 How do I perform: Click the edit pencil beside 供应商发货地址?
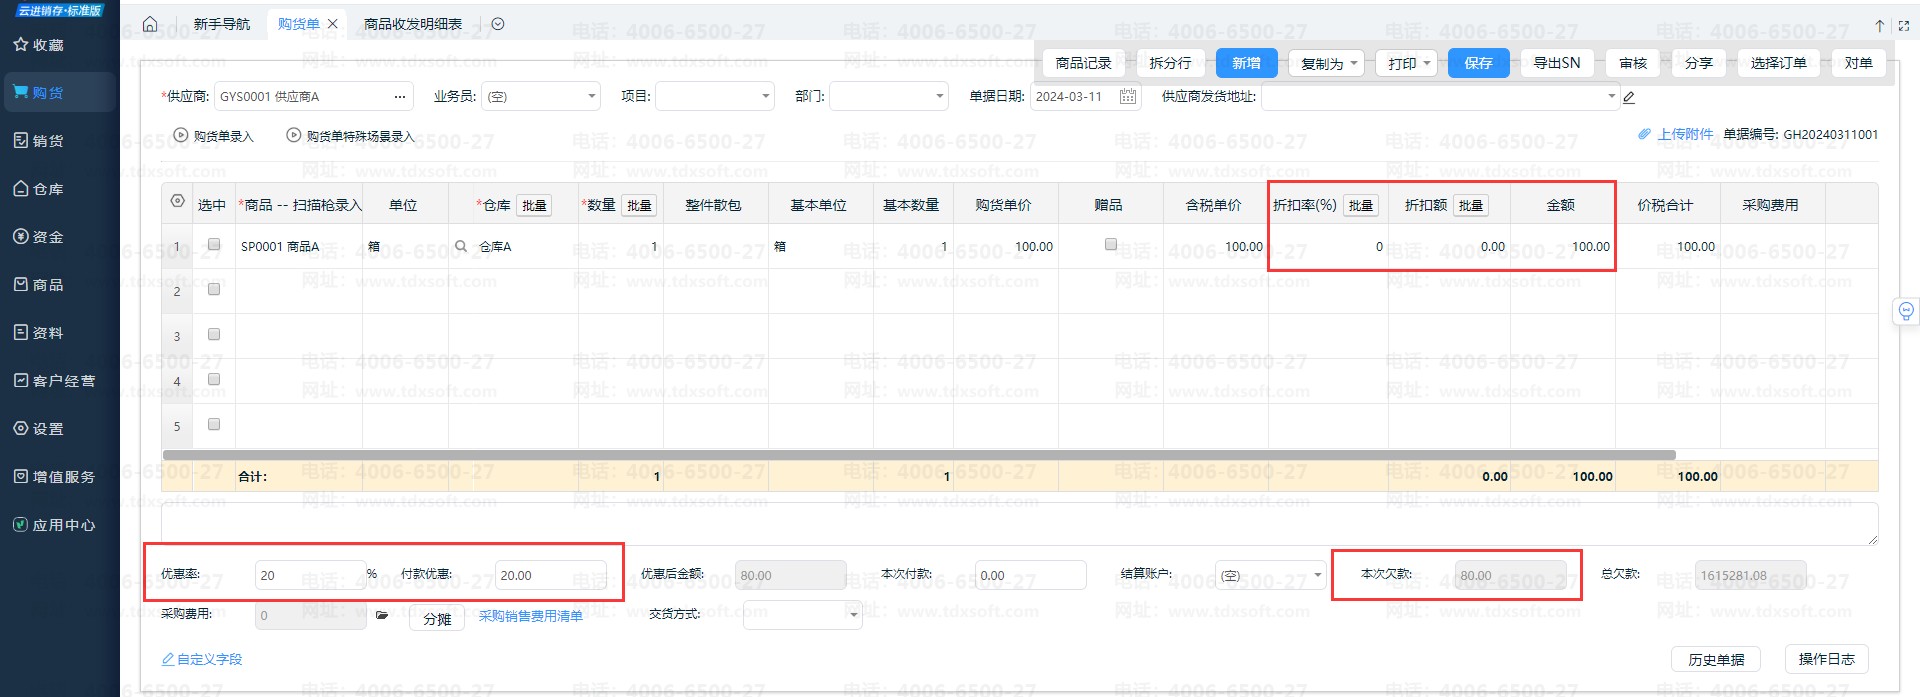(x=1629, y=97)
